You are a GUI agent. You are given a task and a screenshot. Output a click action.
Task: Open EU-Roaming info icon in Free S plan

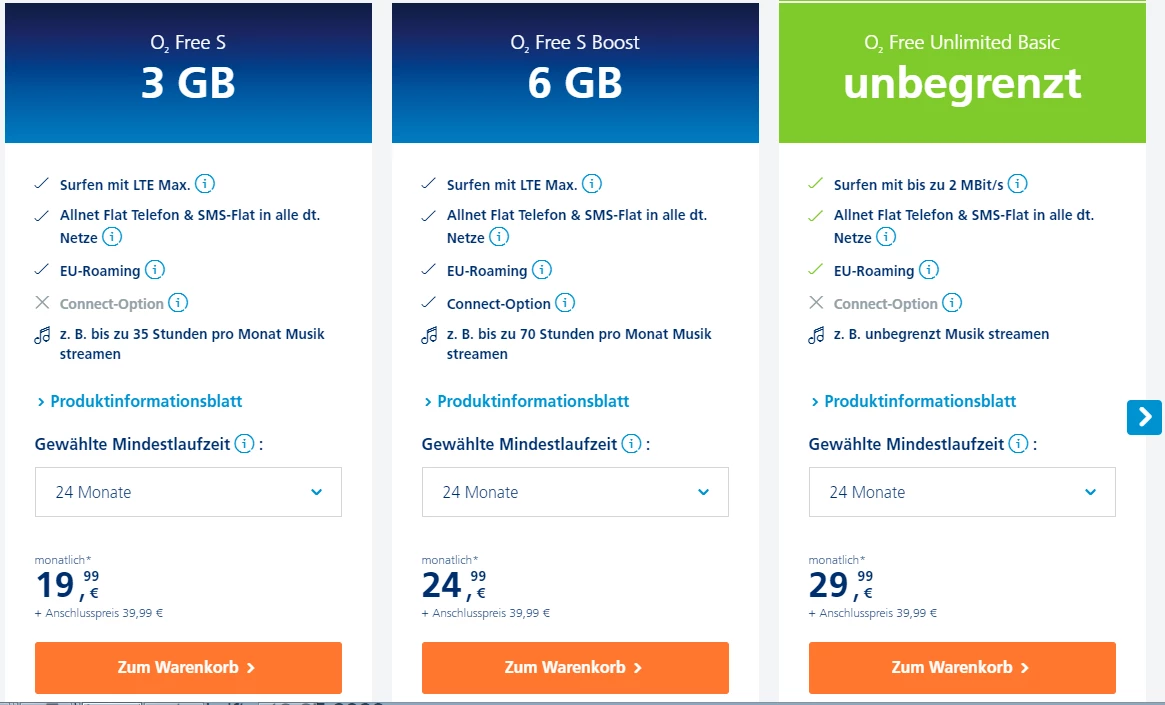[155, 270]
